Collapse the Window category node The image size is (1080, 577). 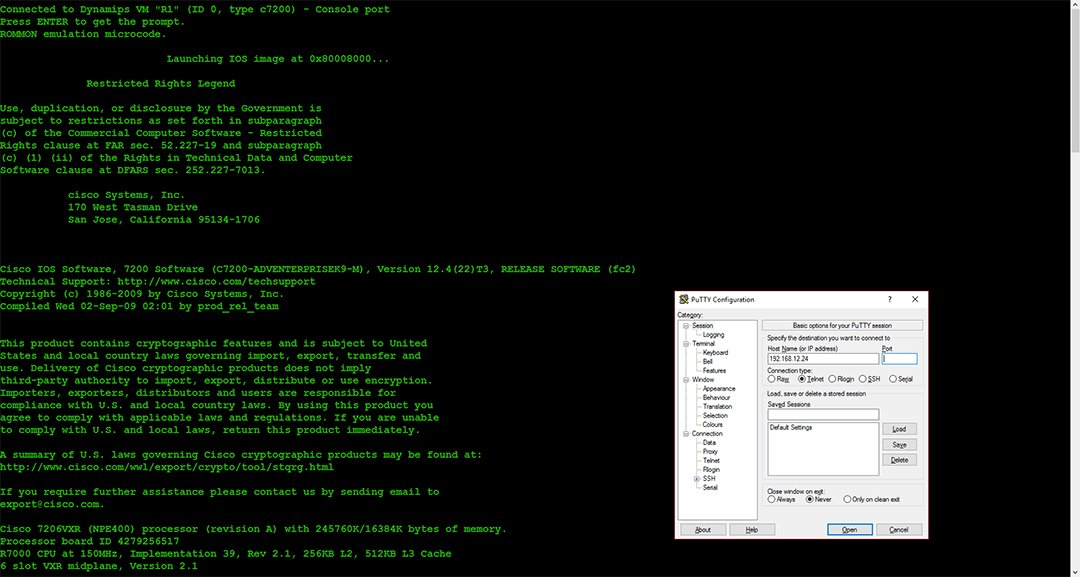tap(686, 379)
